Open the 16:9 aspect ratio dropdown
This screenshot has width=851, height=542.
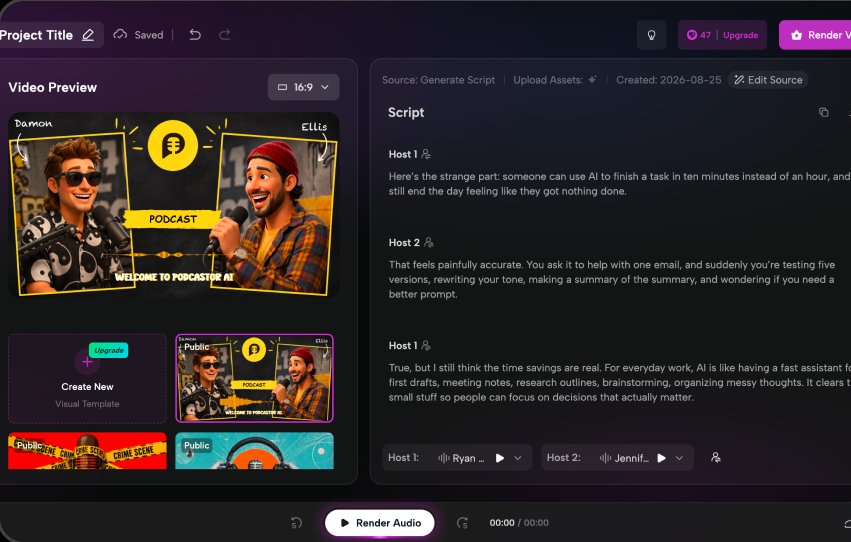pyautogui.click(x=303, y=87)
